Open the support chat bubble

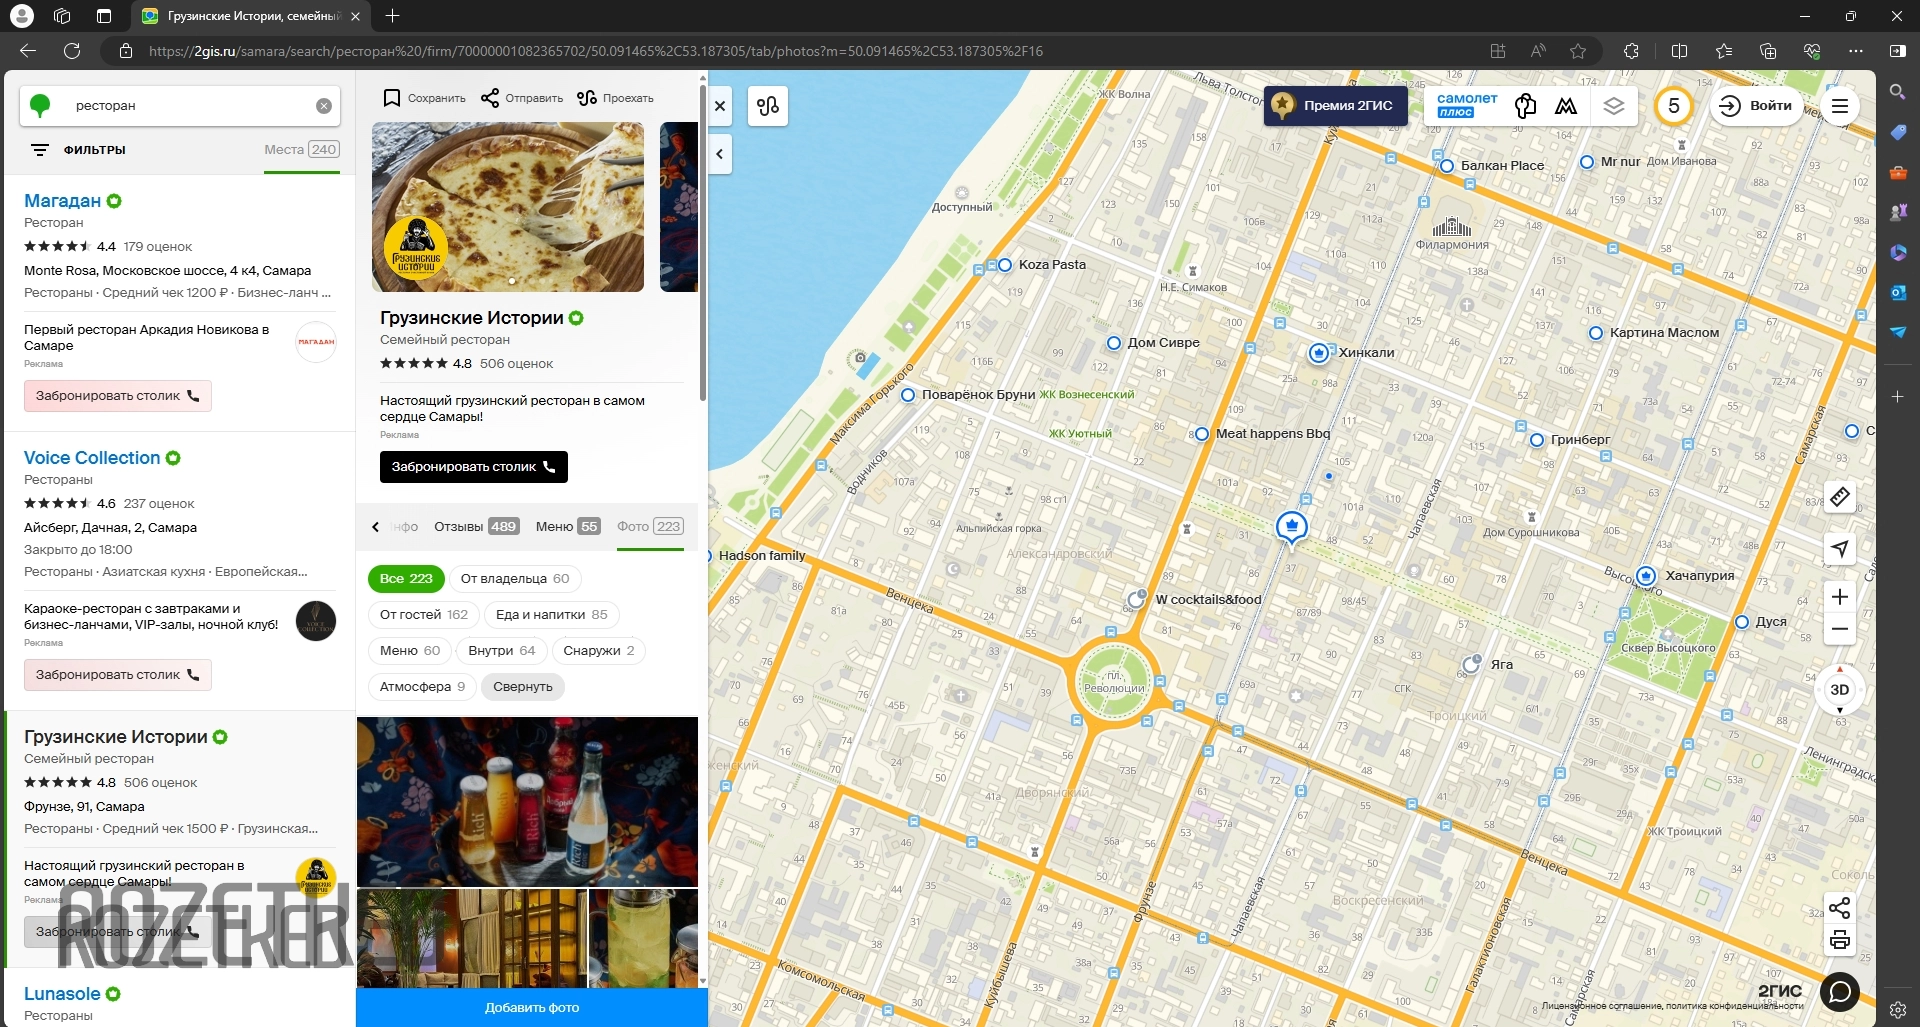point(1839,992)
